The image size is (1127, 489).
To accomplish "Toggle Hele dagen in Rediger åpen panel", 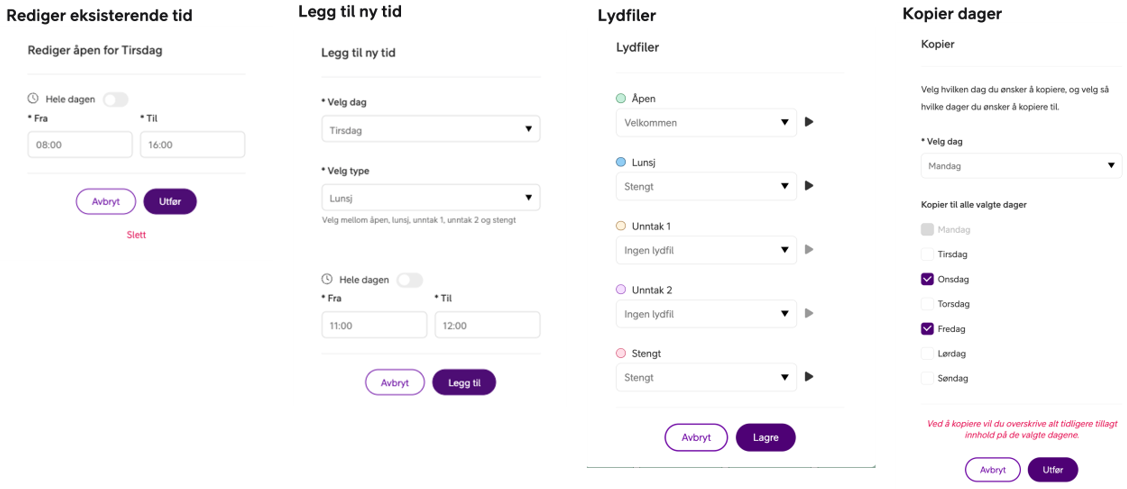I will [x=115, y=99].
